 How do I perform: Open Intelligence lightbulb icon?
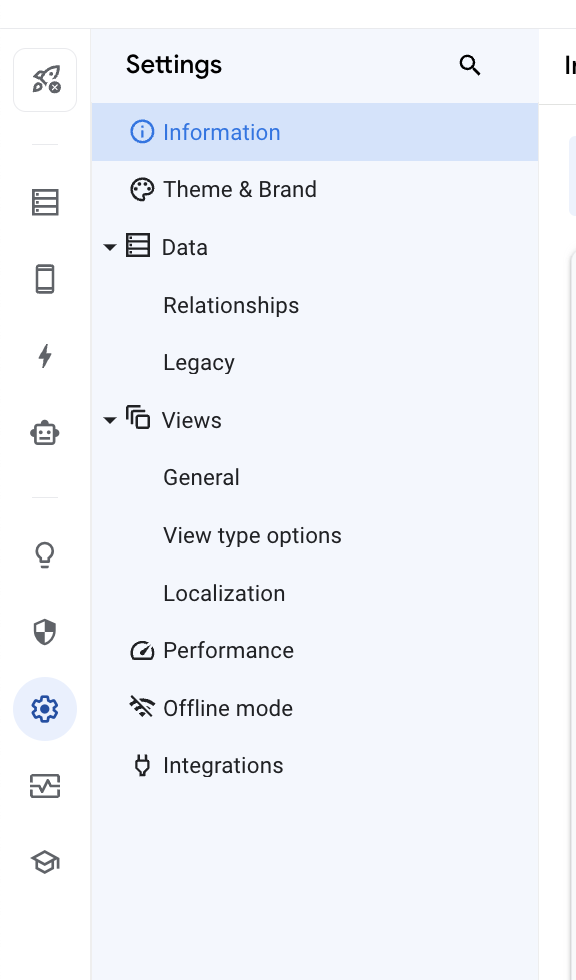(45, 555)
